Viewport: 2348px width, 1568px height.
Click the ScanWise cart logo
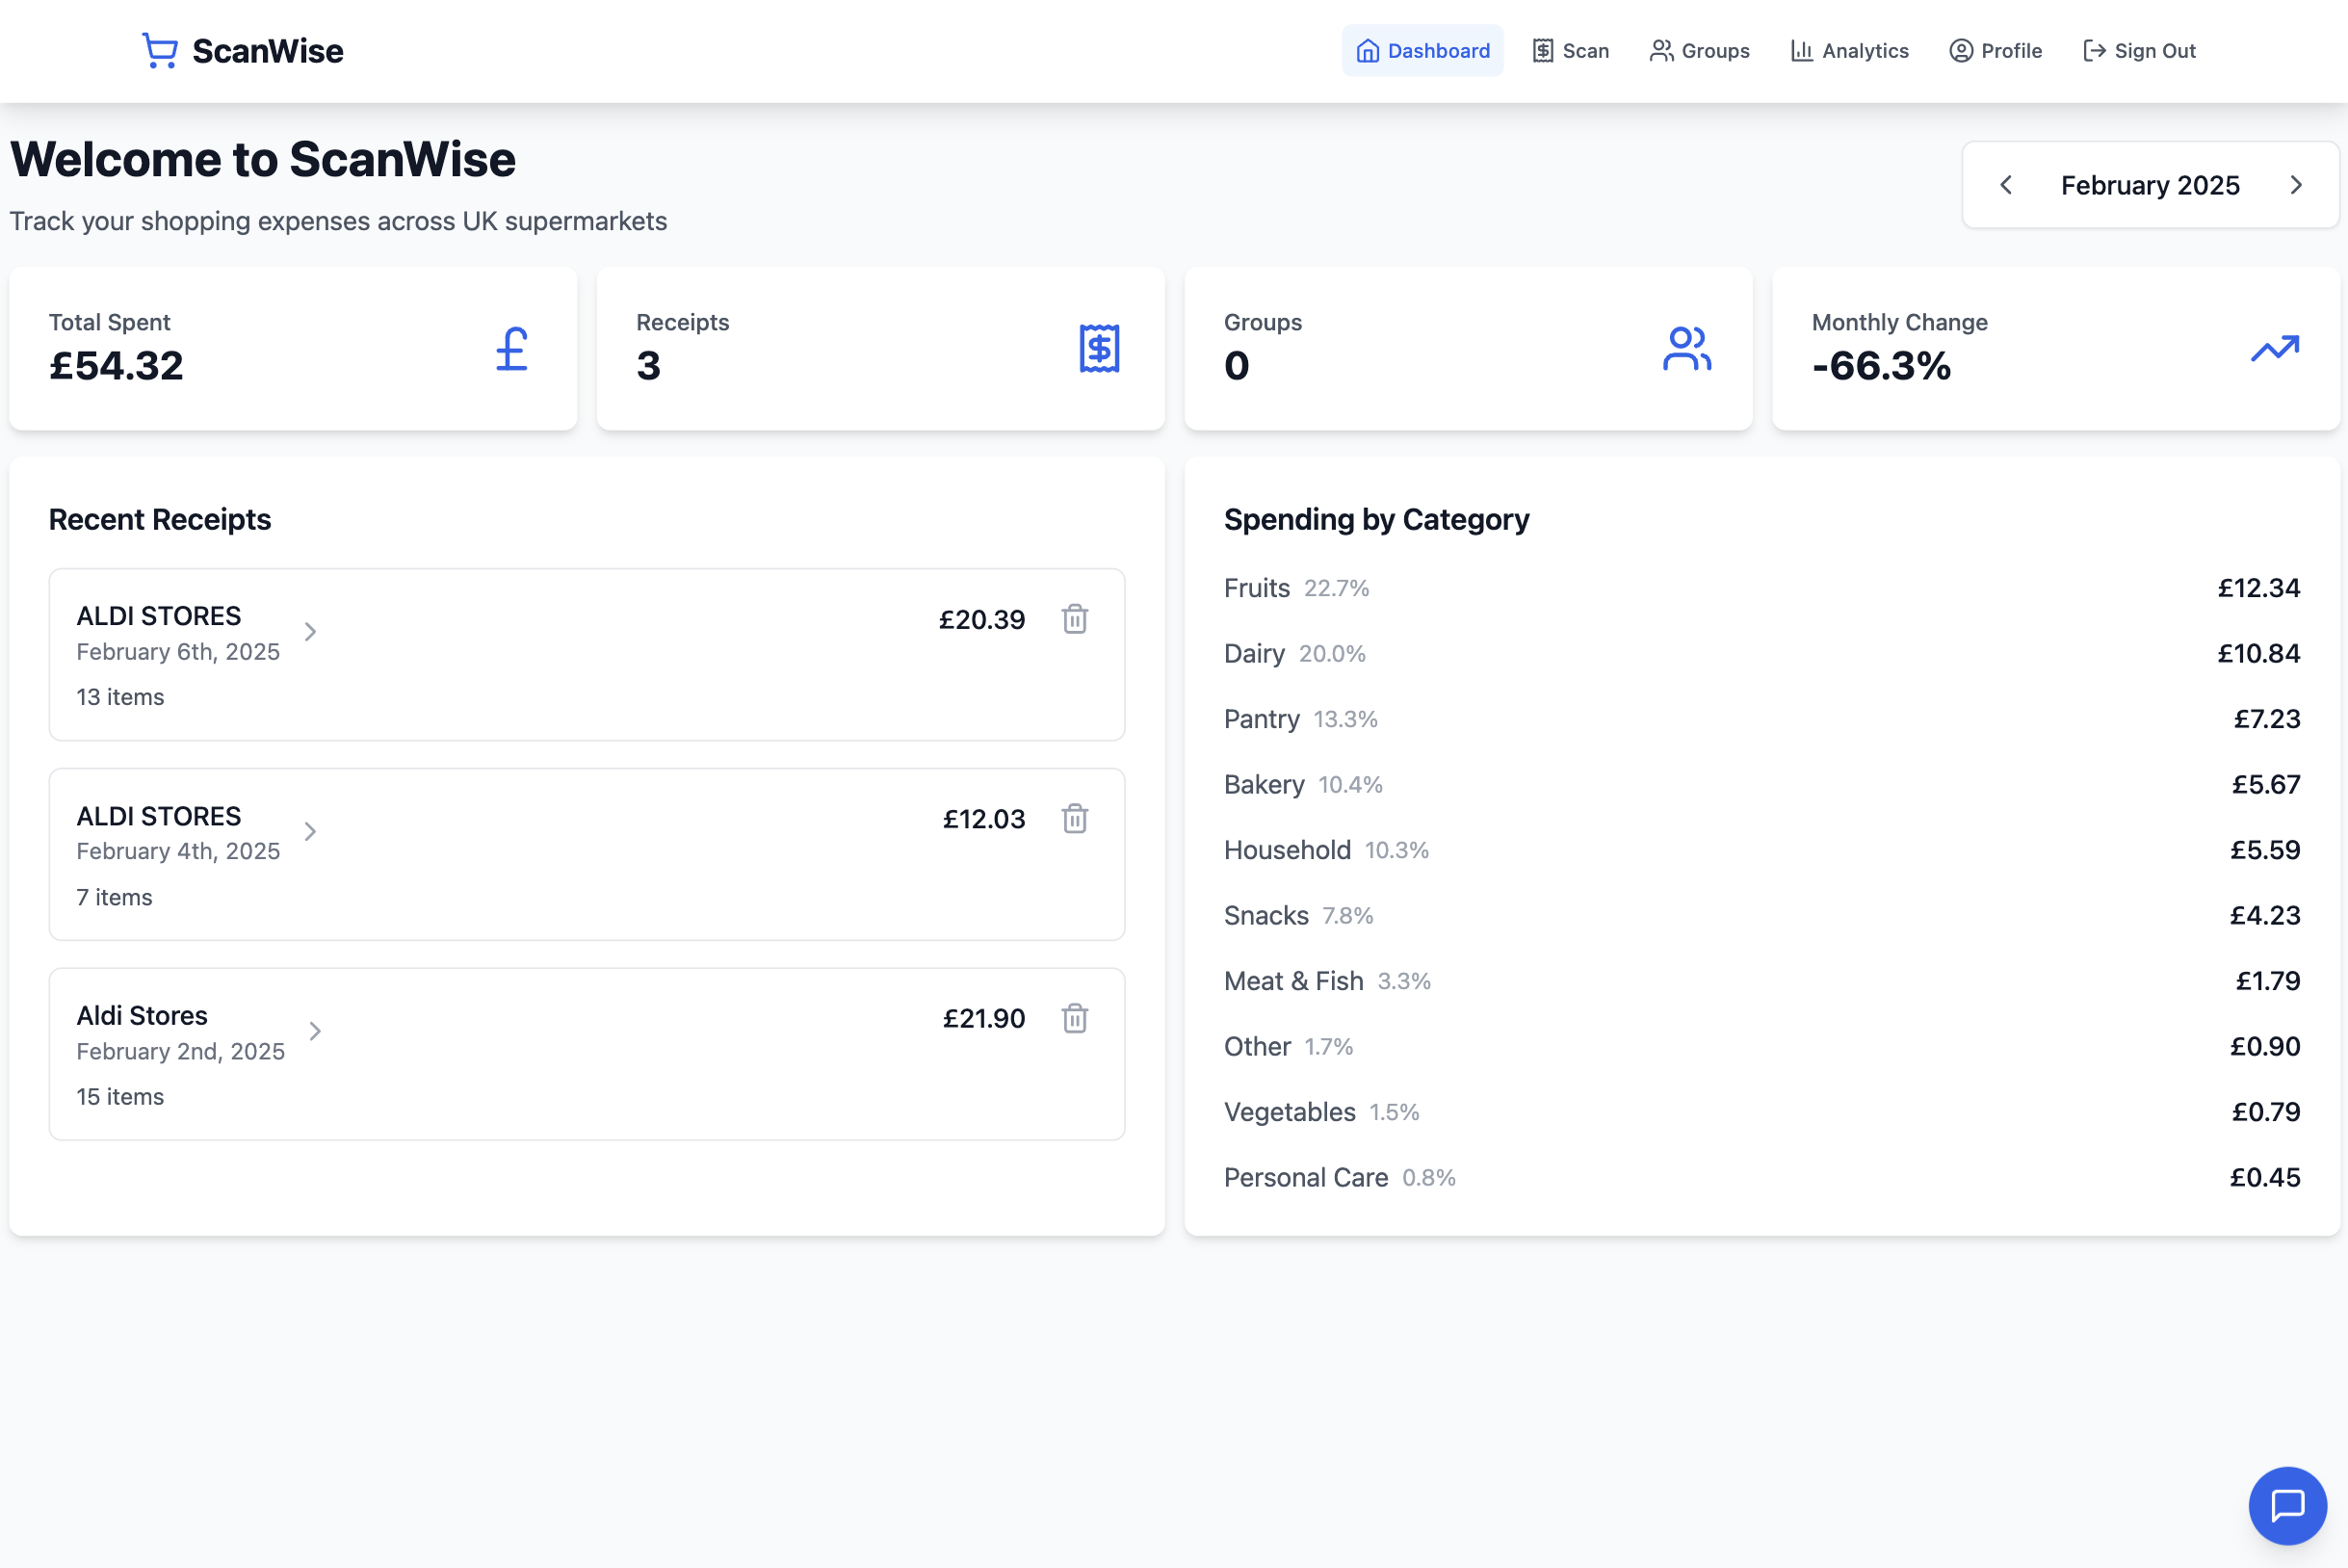[160, 51]
